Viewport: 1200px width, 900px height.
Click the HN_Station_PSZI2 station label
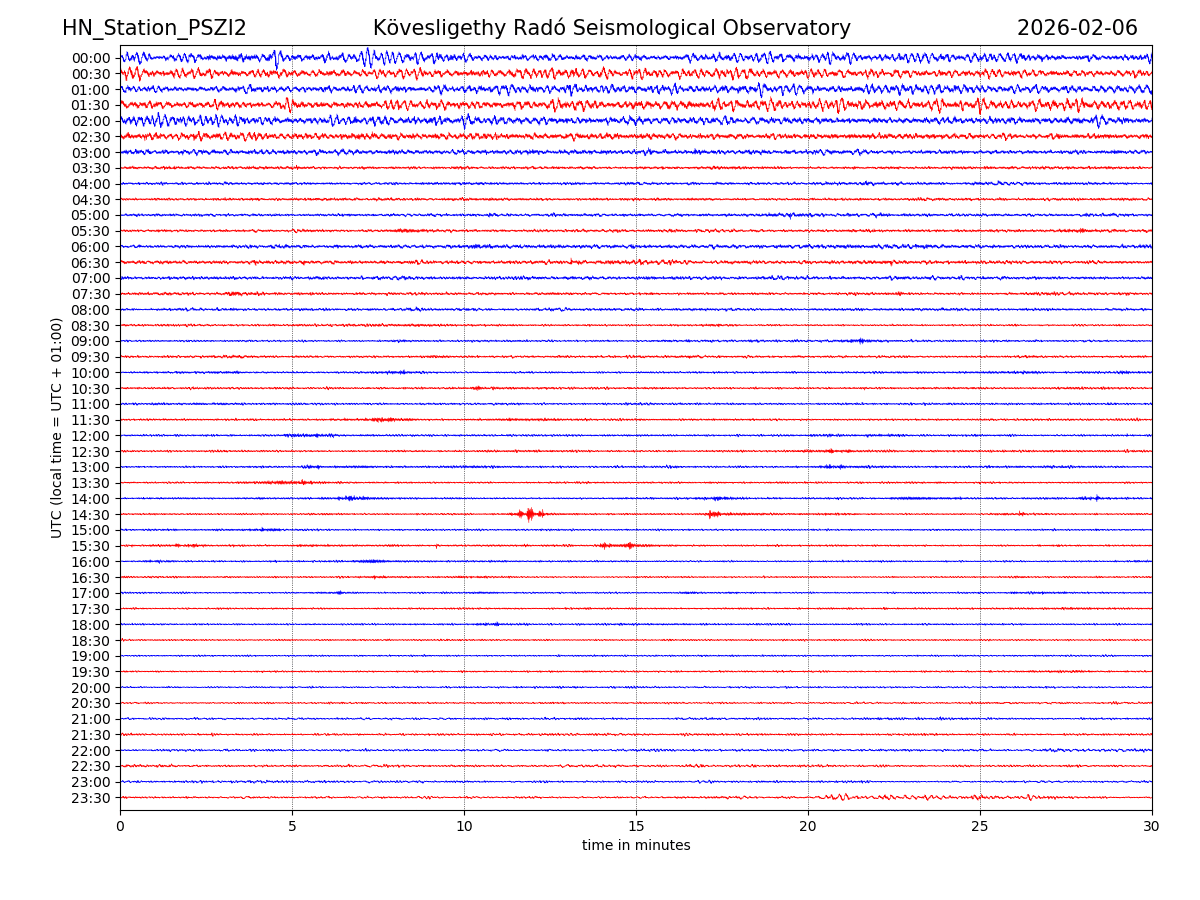pyautogui.click(x=154, y=29)
